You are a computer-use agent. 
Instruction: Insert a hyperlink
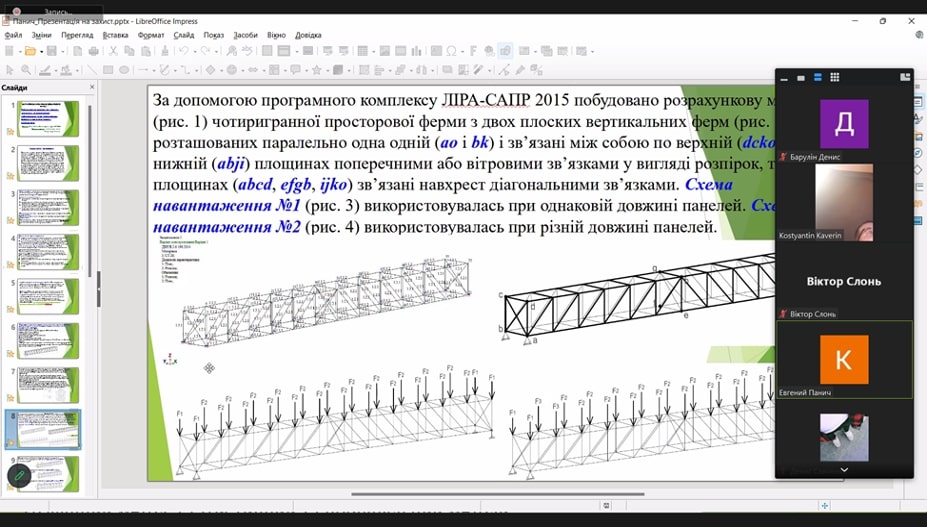490,51
